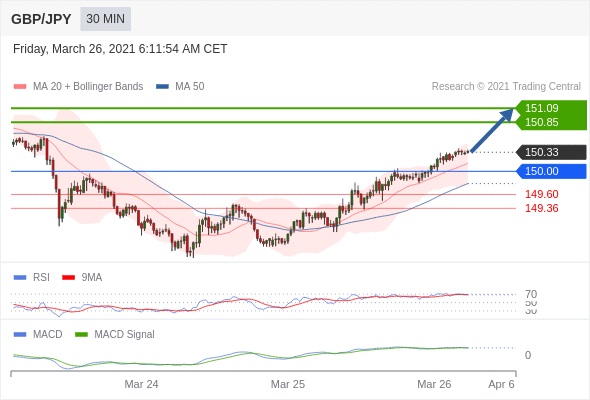Screen dimensions: 590x400
Task: Toggle the MA 50 legend label
Action: coord(190,86)
